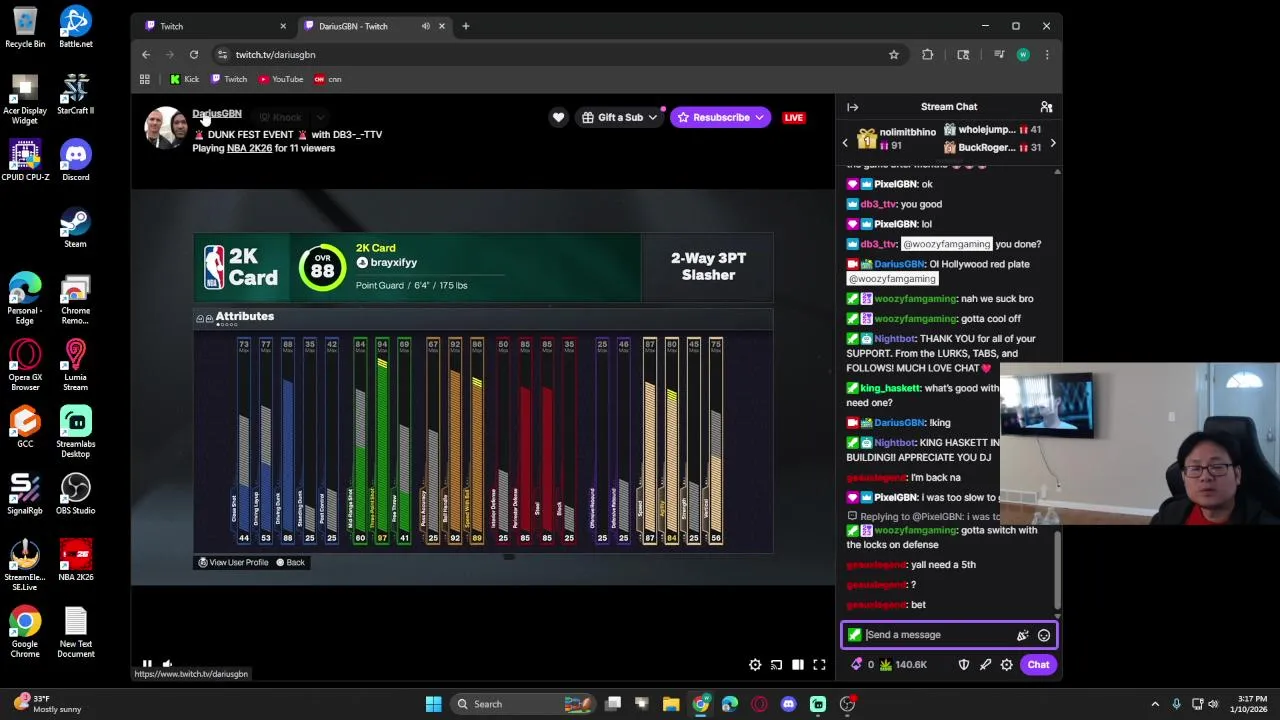Open Chrome three-dot menu
This screenshot has height=720, width=1280.
tap(1047, 55)
